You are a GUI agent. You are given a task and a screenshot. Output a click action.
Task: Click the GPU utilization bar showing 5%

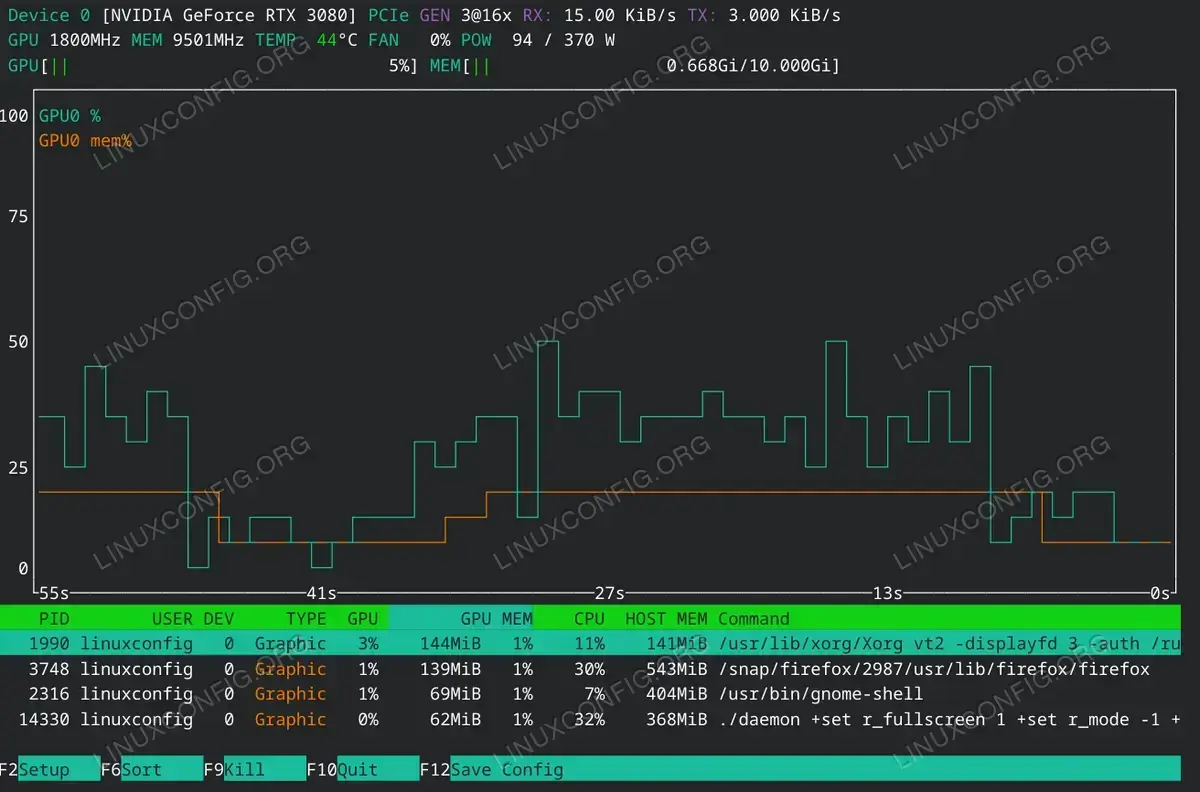click(212, 65)
